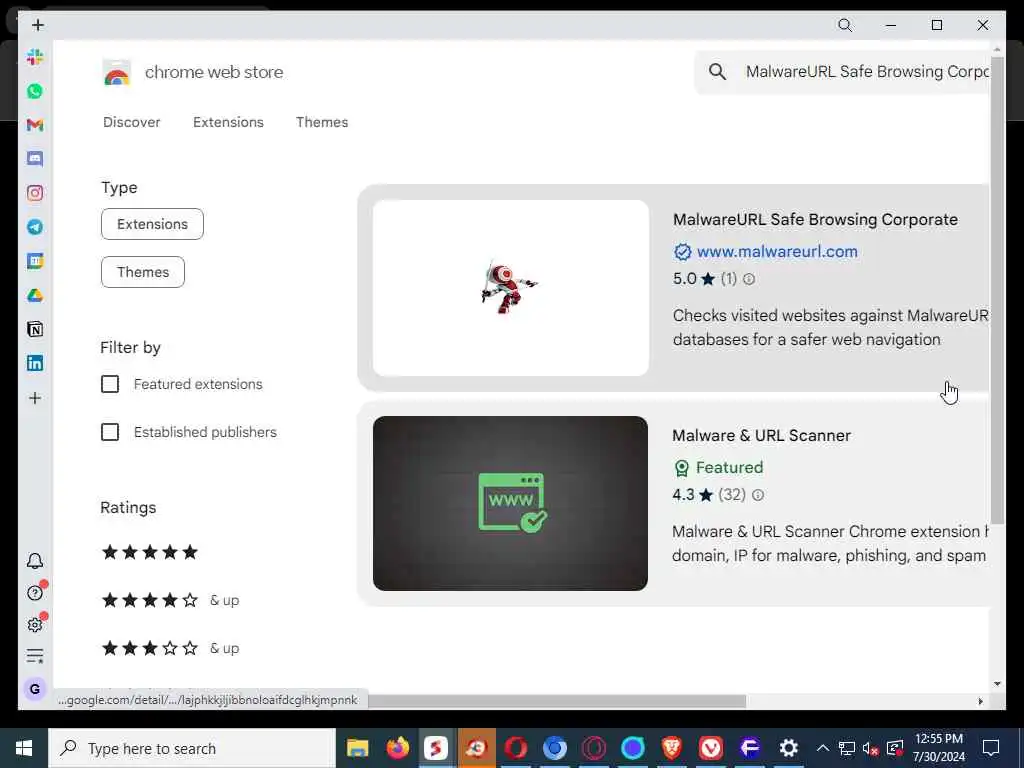Viewport: 1024px width, 768px height.
Task: Filter by three stars & up
Action: [x=170, y=648]
